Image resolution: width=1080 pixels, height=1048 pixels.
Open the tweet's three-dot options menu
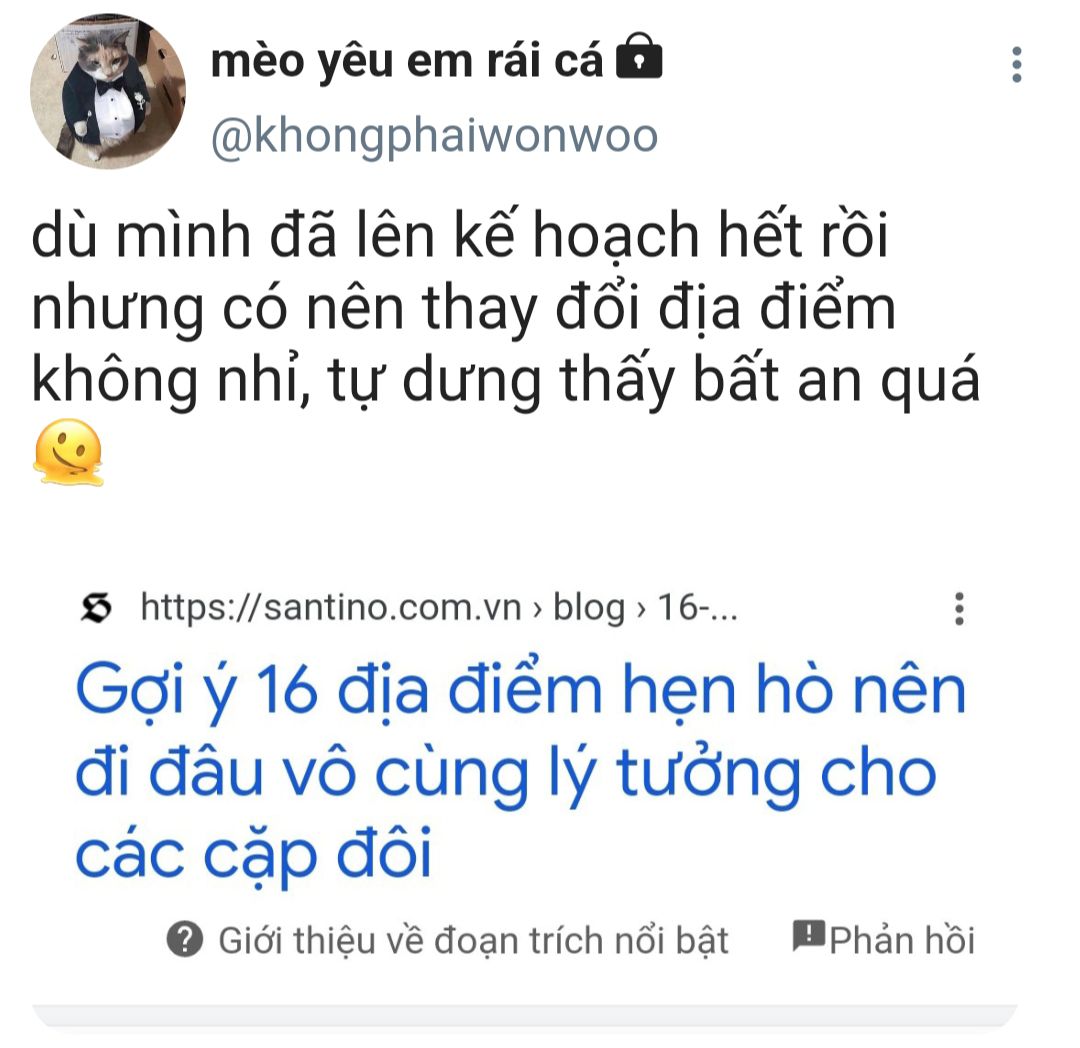pyautogui.click(x=1017, y=65)
